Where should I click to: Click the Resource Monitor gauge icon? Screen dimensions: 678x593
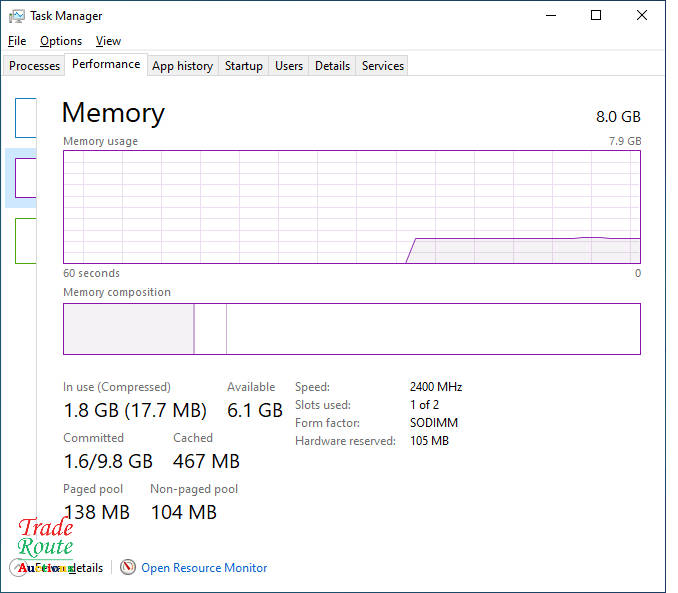pos(128,568)
